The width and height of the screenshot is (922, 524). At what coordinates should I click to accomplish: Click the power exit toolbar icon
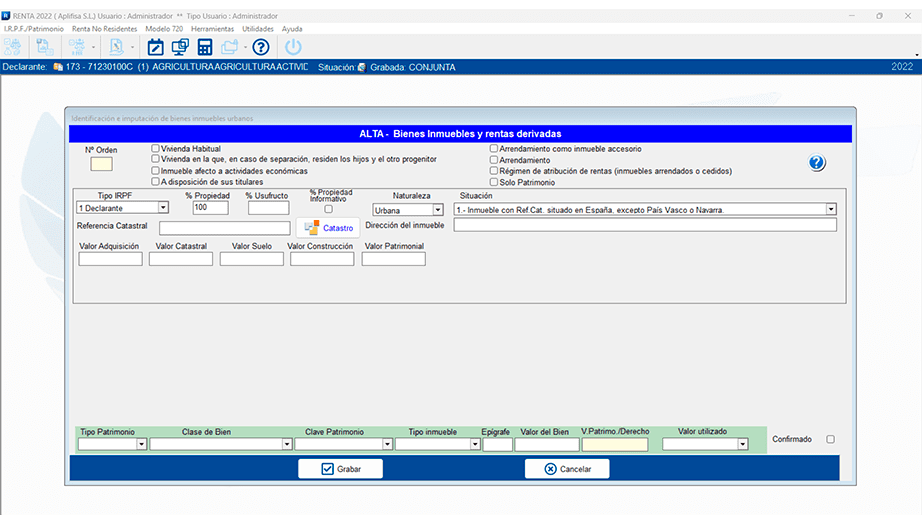[293, 47]
